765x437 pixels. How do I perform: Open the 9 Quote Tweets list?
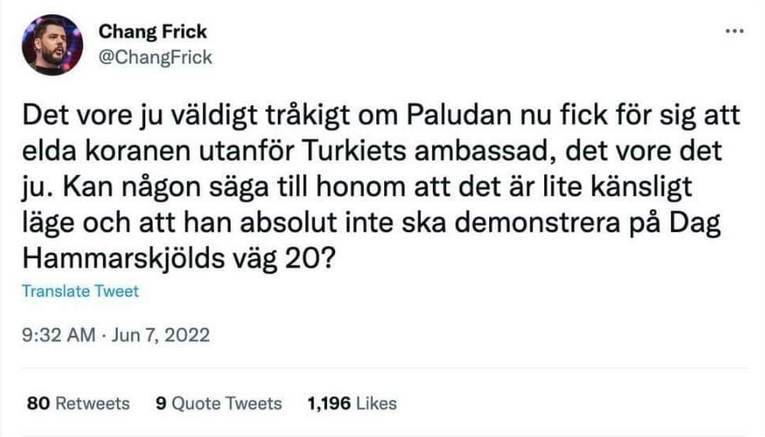click(219, 404)
